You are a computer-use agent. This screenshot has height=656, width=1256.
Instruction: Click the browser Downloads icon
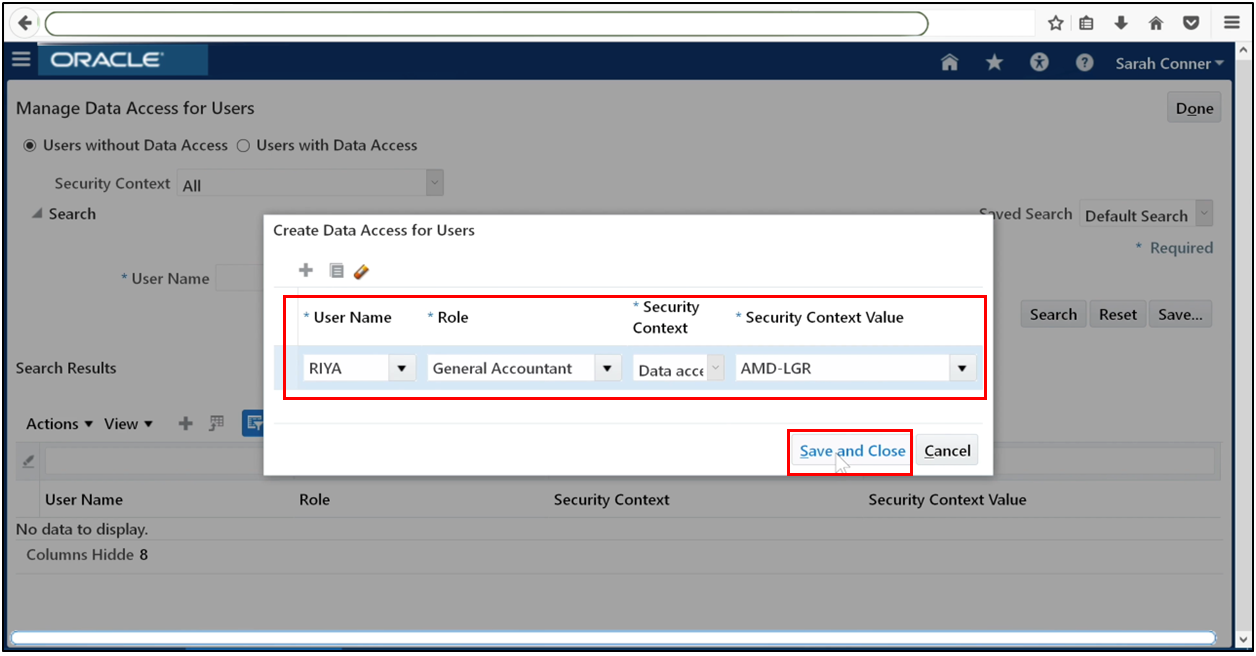coord(1120,22)
